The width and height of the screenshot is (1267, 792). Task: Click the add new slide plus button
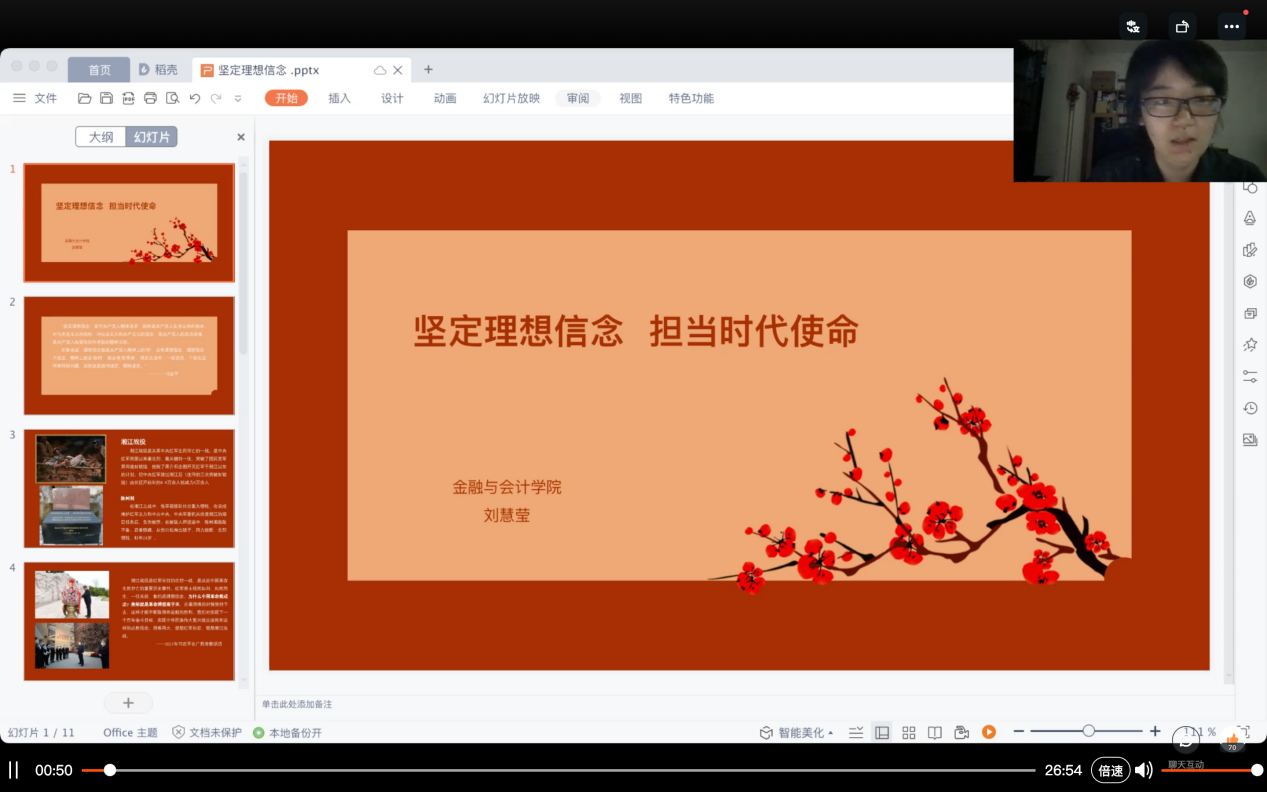[128, 703]
